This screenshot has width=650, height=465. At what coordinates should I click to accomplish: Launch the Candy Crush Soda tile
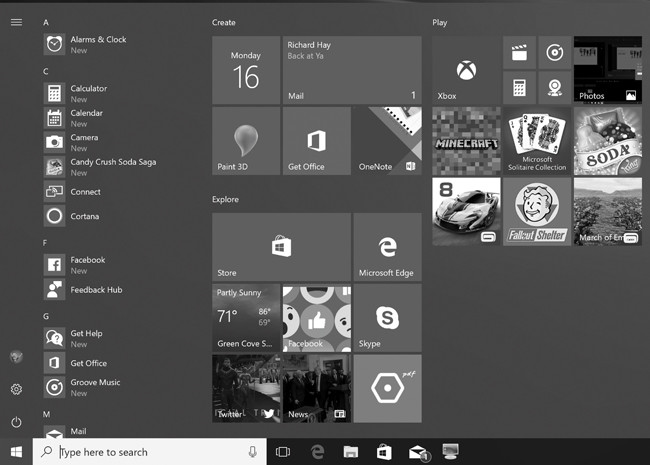click(608, 141)
